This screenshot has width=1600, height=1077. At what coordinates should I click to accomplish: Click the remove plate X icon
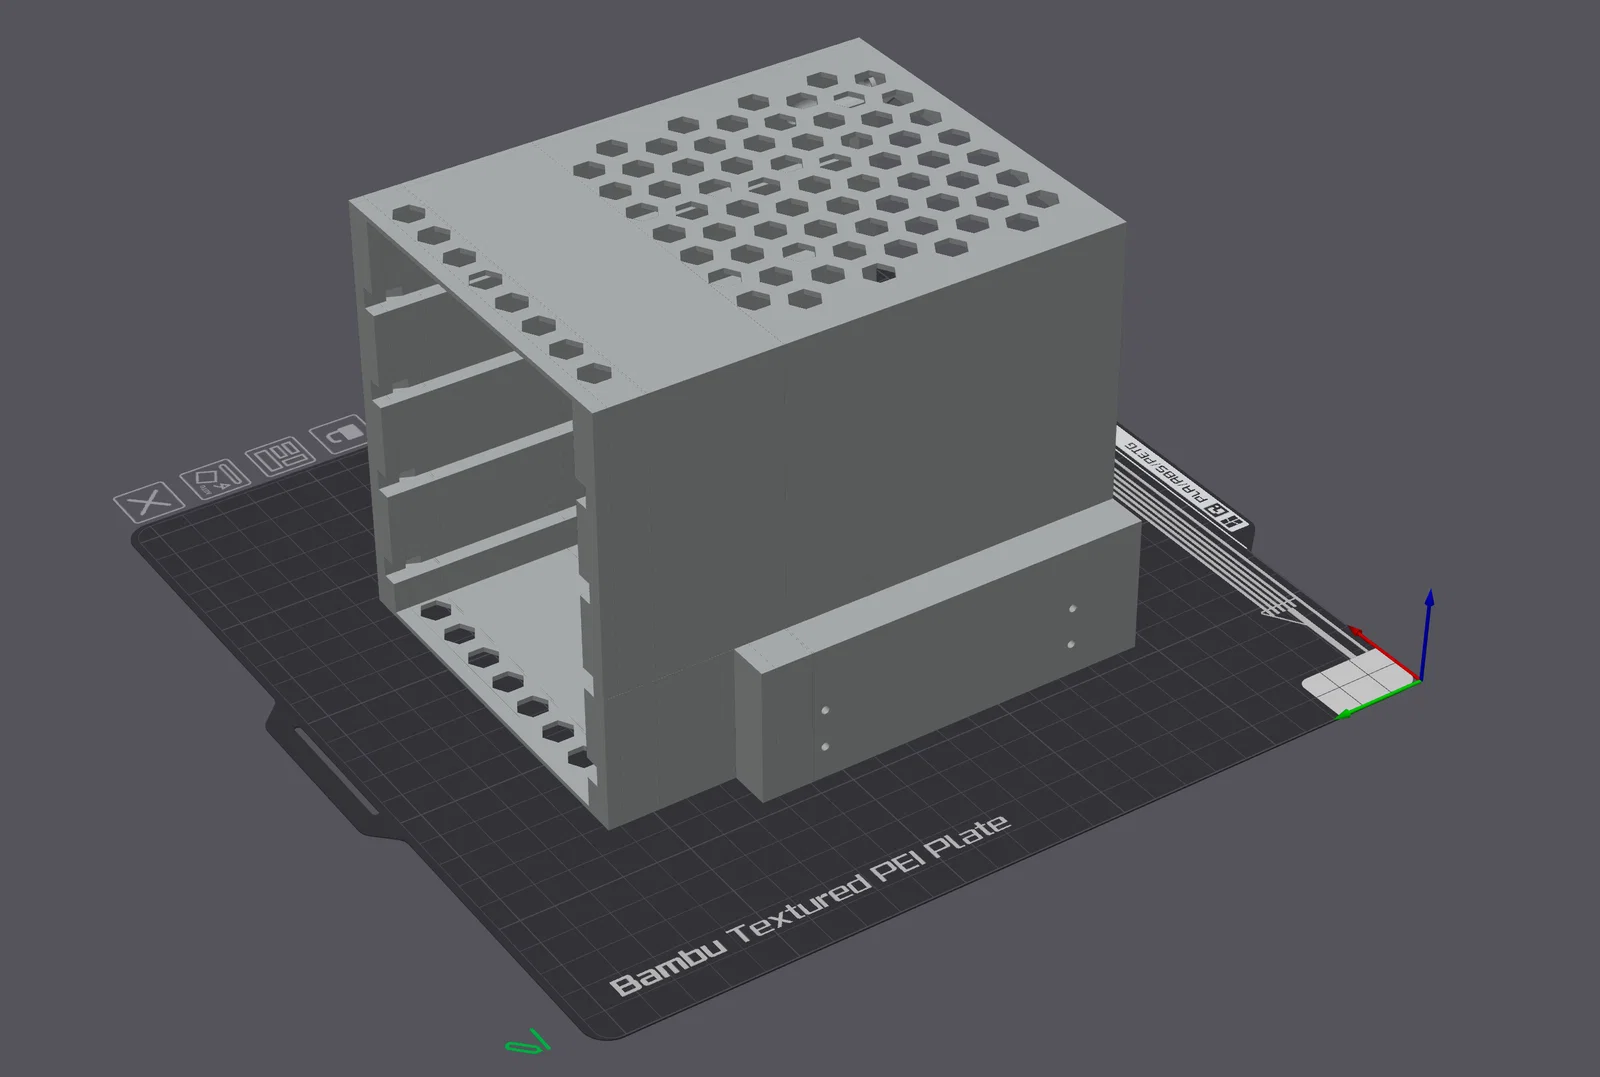(x=149, y=501)
